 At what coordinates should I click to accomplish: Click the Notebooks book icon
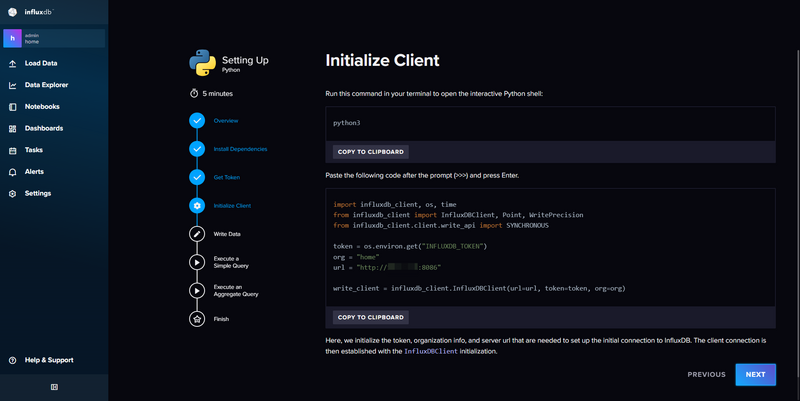tap(13, 107)
